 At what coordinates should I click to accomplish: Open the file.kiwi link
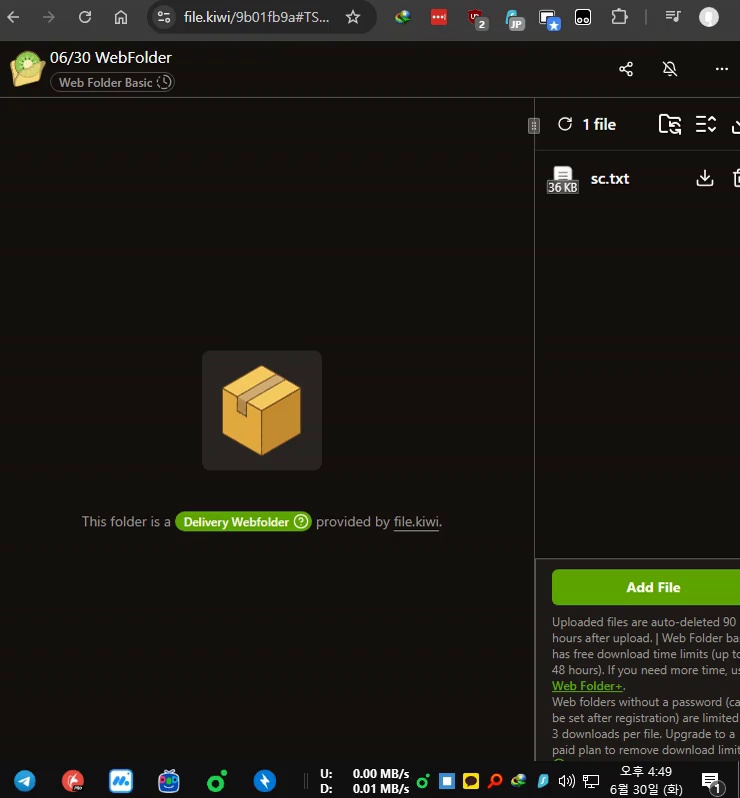tap(416, 522)
